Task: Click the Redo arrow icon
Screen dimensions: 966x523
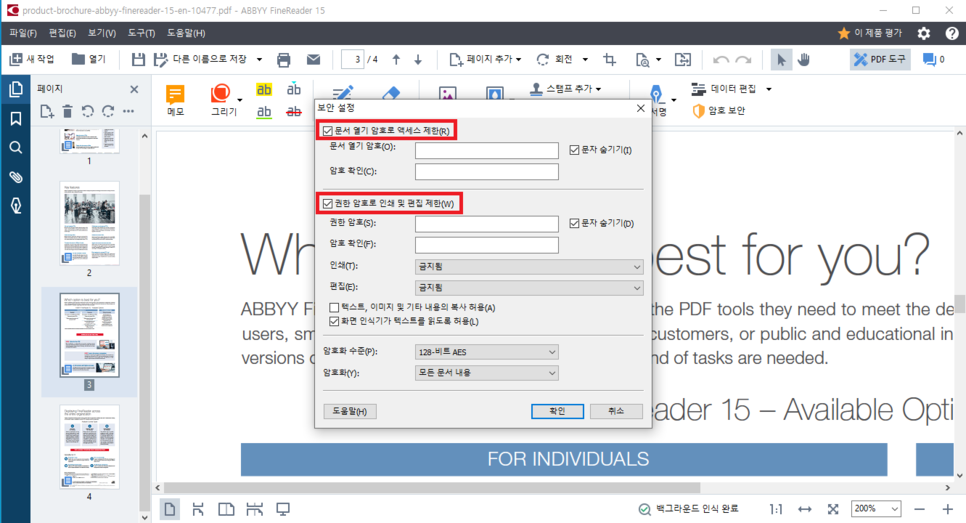Action: point(744,60)
